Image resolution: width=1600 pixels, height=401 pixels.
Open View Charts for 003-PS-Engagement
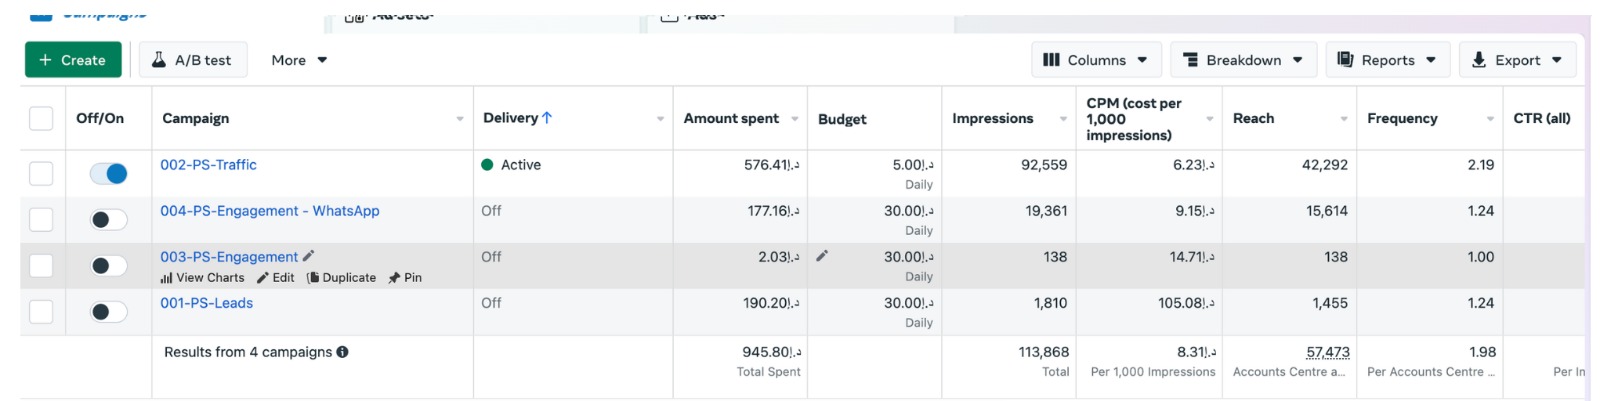(x=202, y=278)
